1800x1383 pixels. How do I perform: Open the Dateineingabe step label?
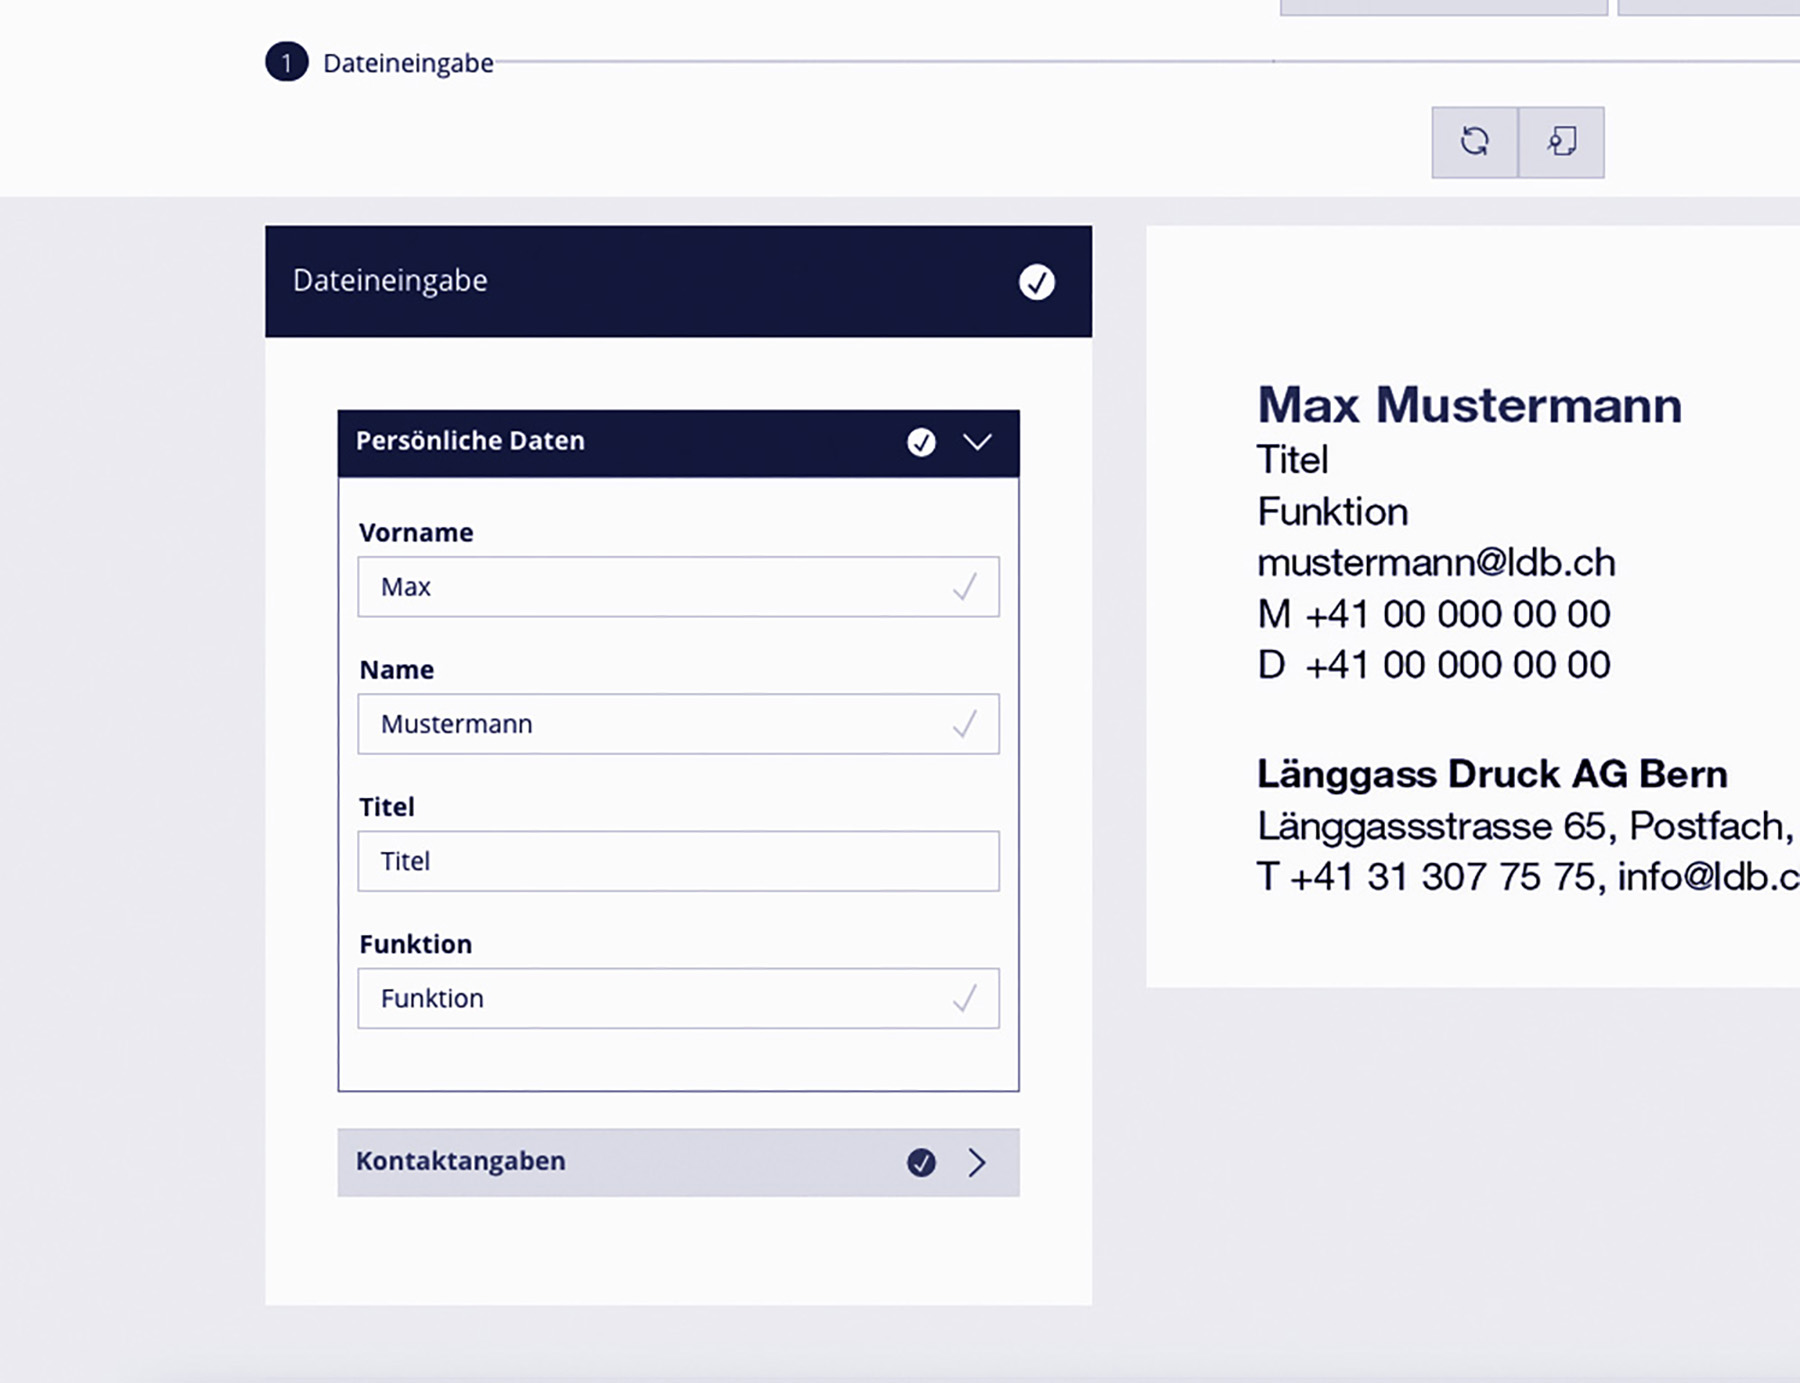pyautogui.click(x=408, y=63)
